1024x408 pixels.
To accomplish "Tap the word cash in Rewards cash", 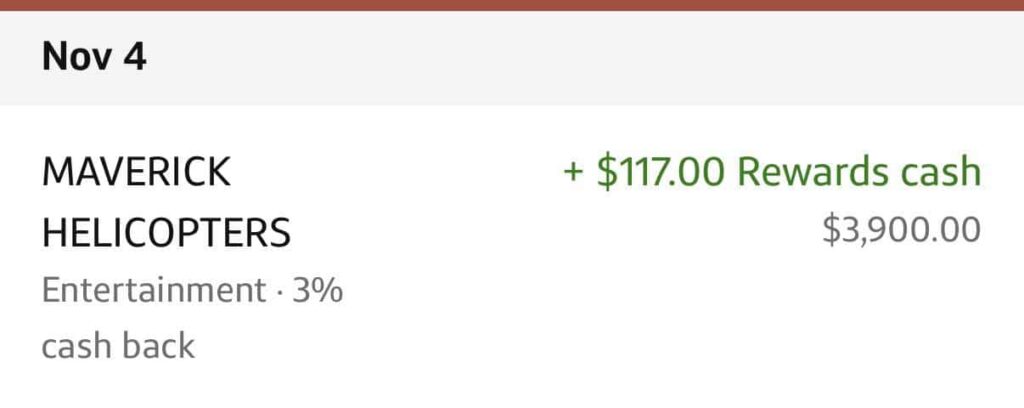I will click(x=940, y=172).
